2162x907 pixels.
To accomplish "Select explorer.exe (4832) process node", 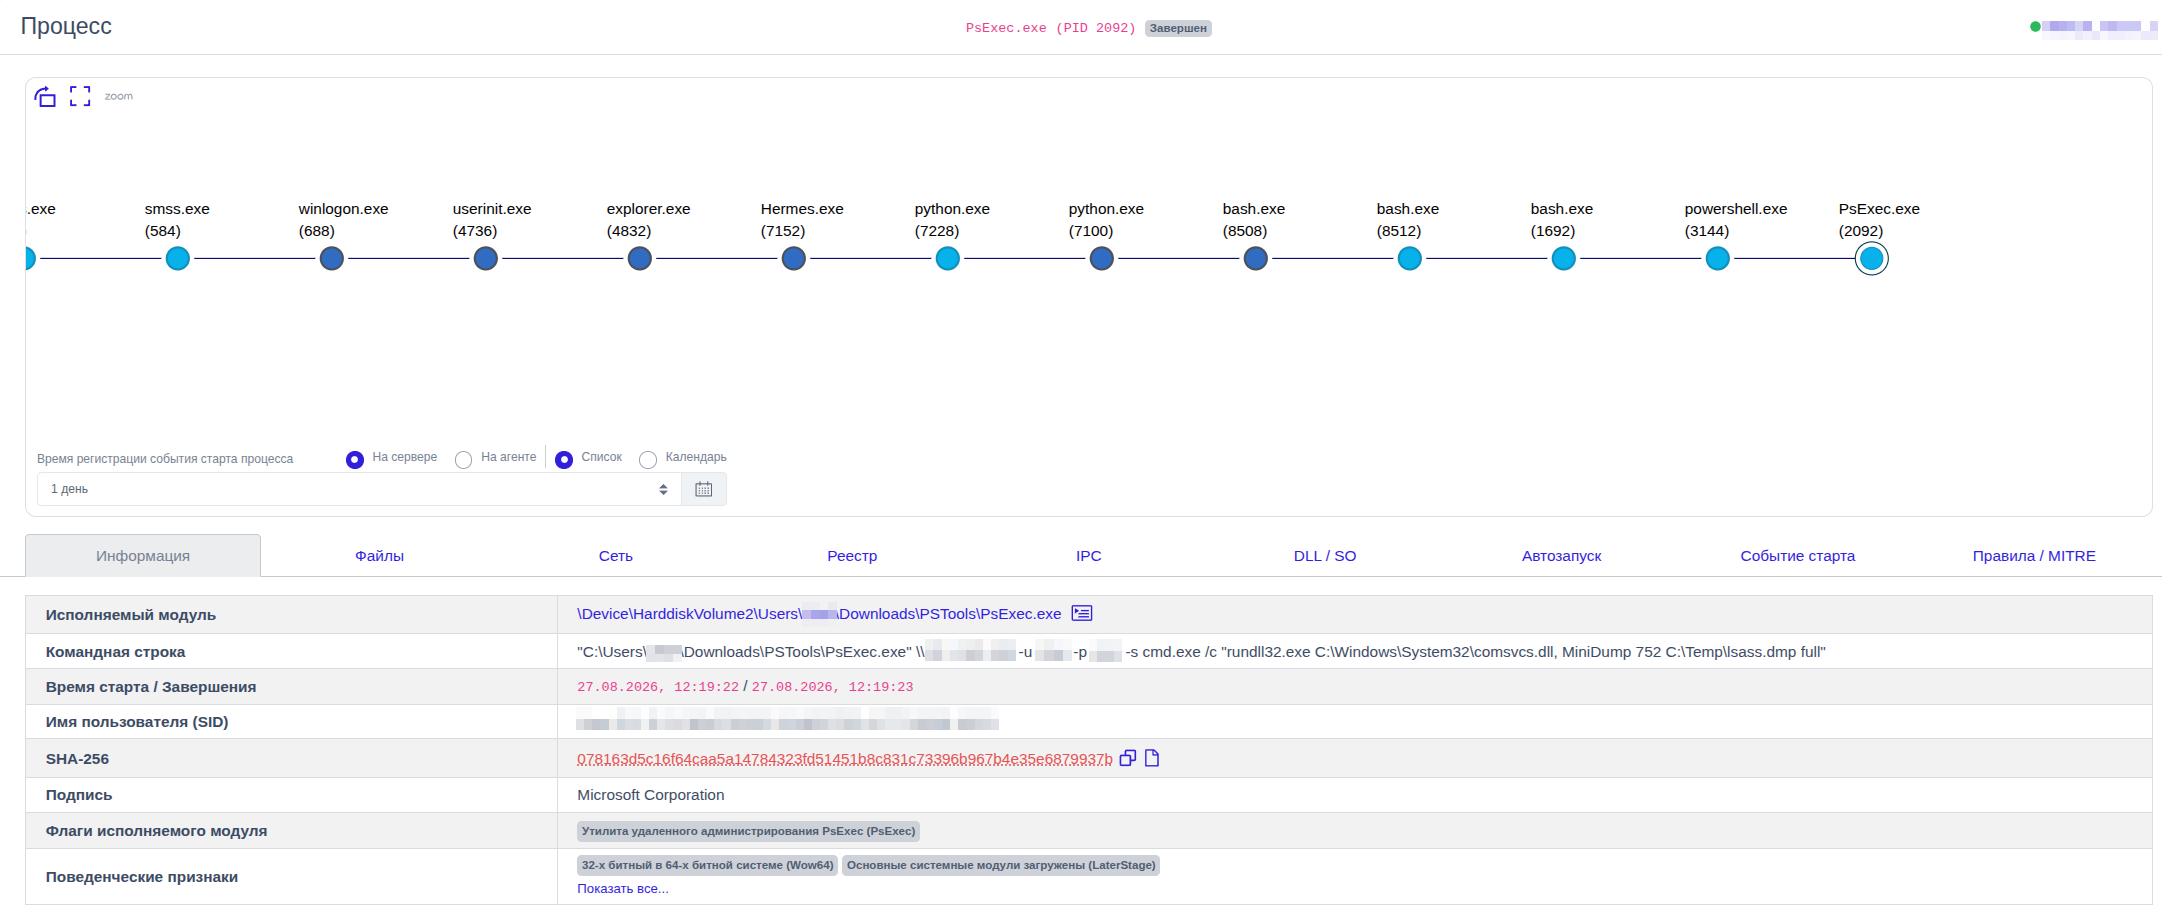I will coord(640,259).
